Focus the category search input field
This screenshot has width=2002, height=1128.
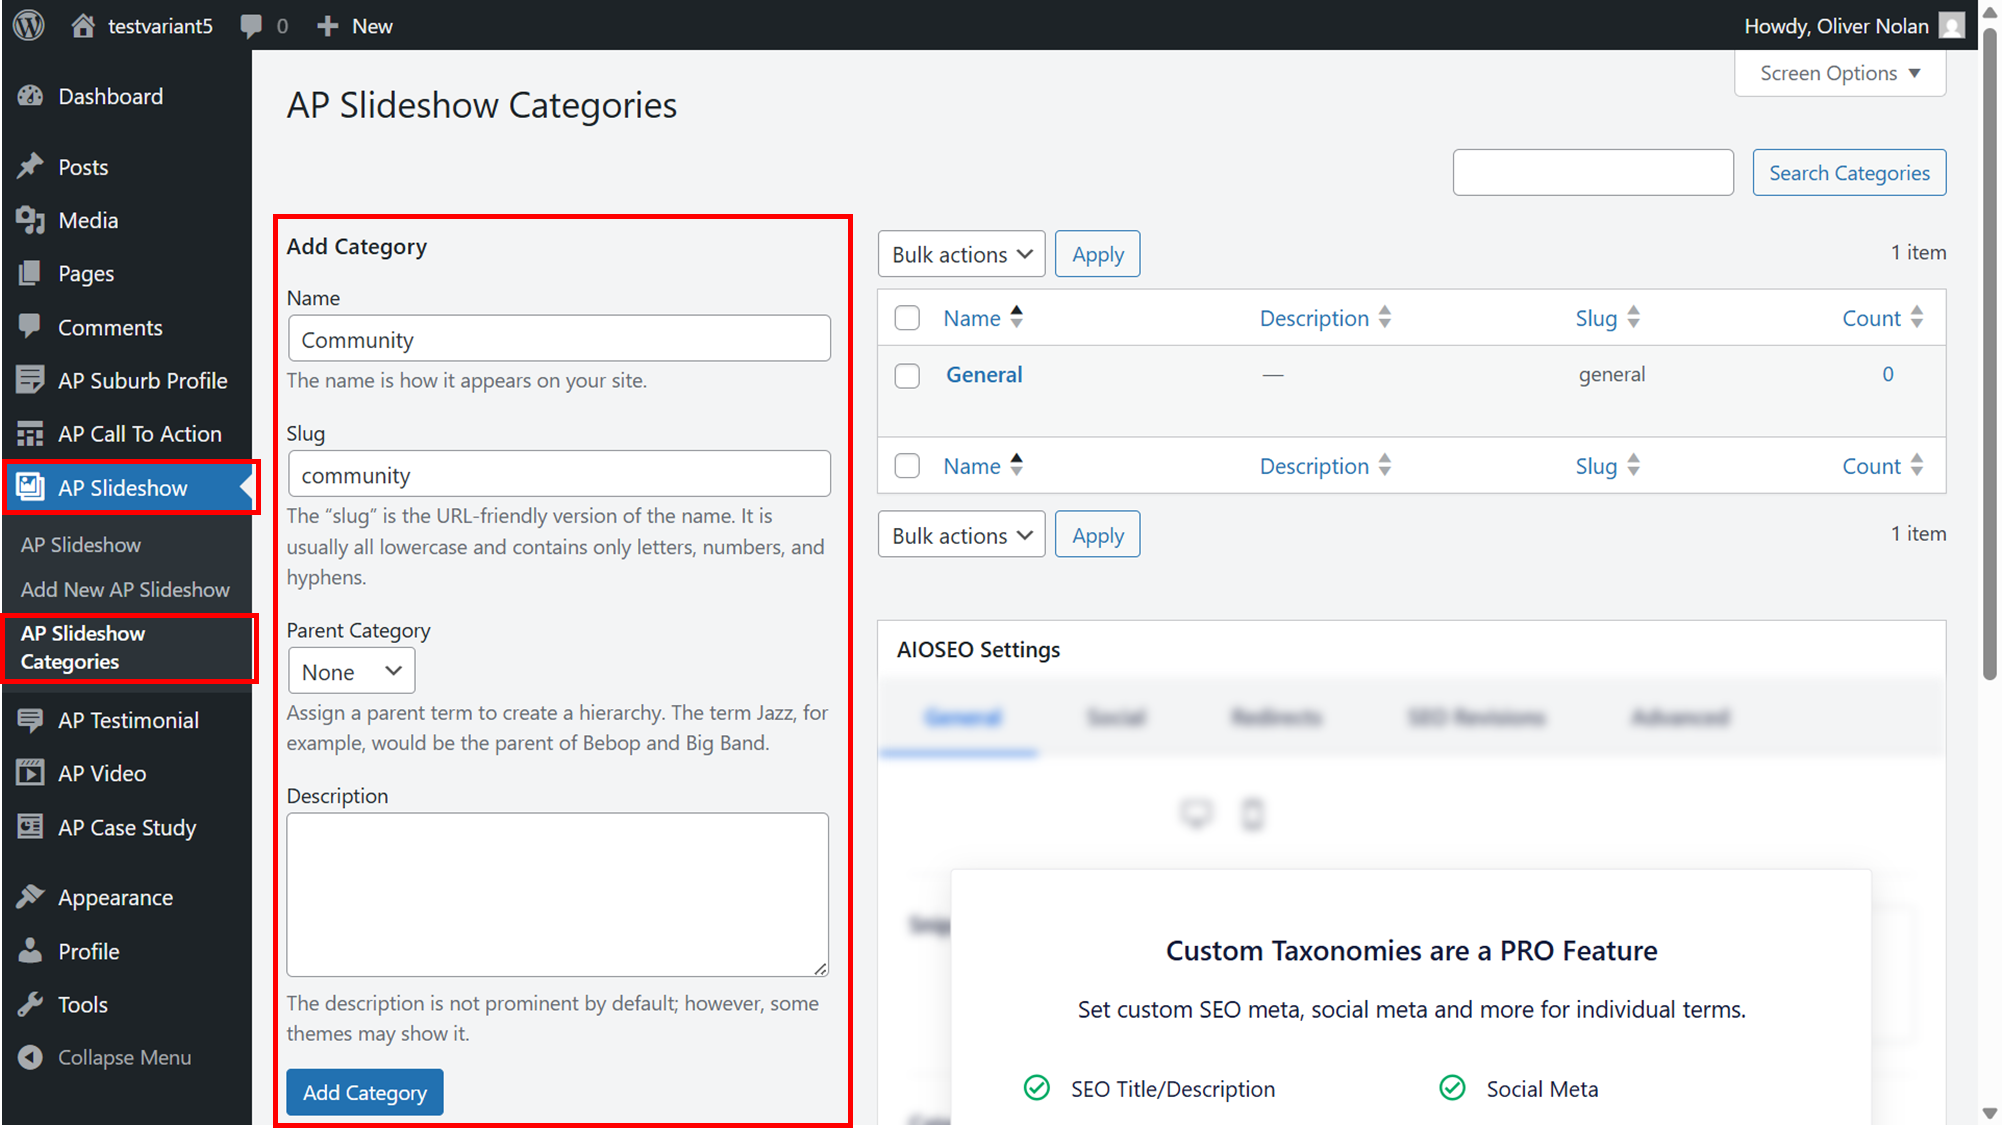(x=1593, y=172)
